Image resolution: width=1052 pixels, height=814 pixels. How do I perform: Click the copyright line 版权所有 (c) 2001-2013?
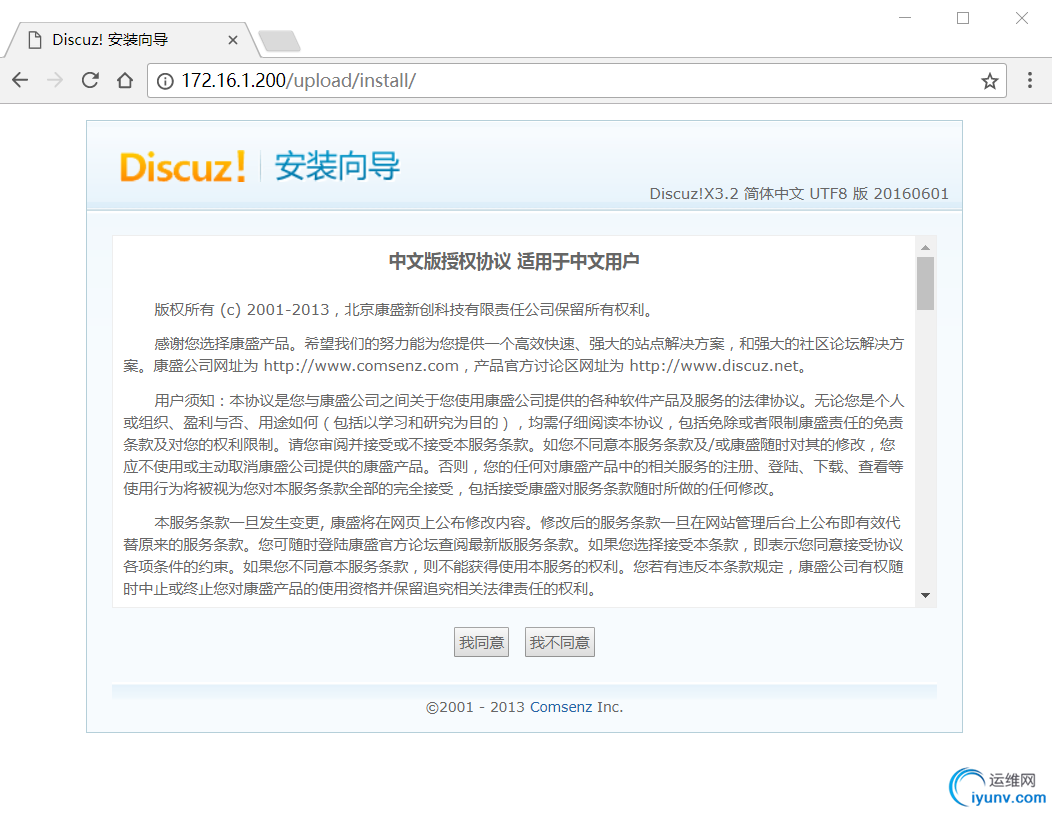pyautogui.click(x=242, y=309)
